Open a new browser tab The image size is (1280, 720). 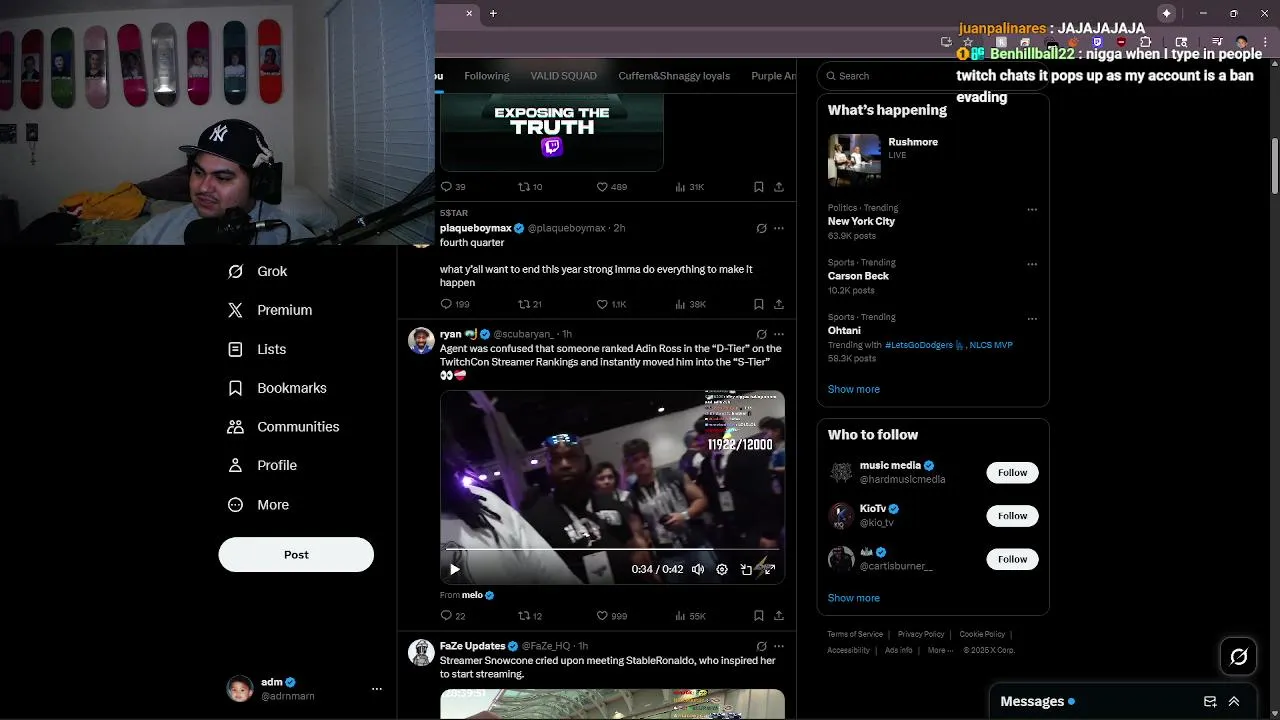(x=493, y=13)
